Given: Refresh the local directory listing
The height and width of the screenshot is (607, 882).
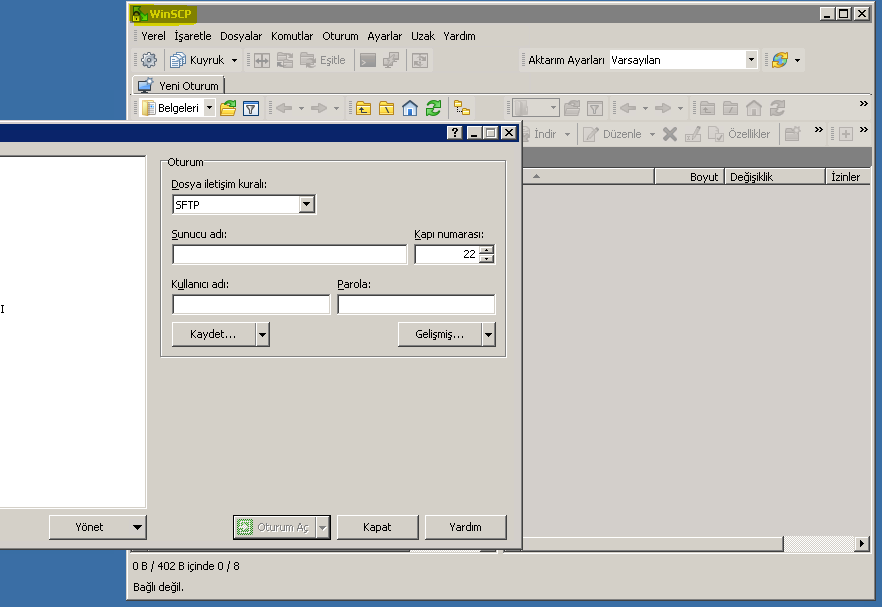Looking at the screenshot, I should click(433, 108).
